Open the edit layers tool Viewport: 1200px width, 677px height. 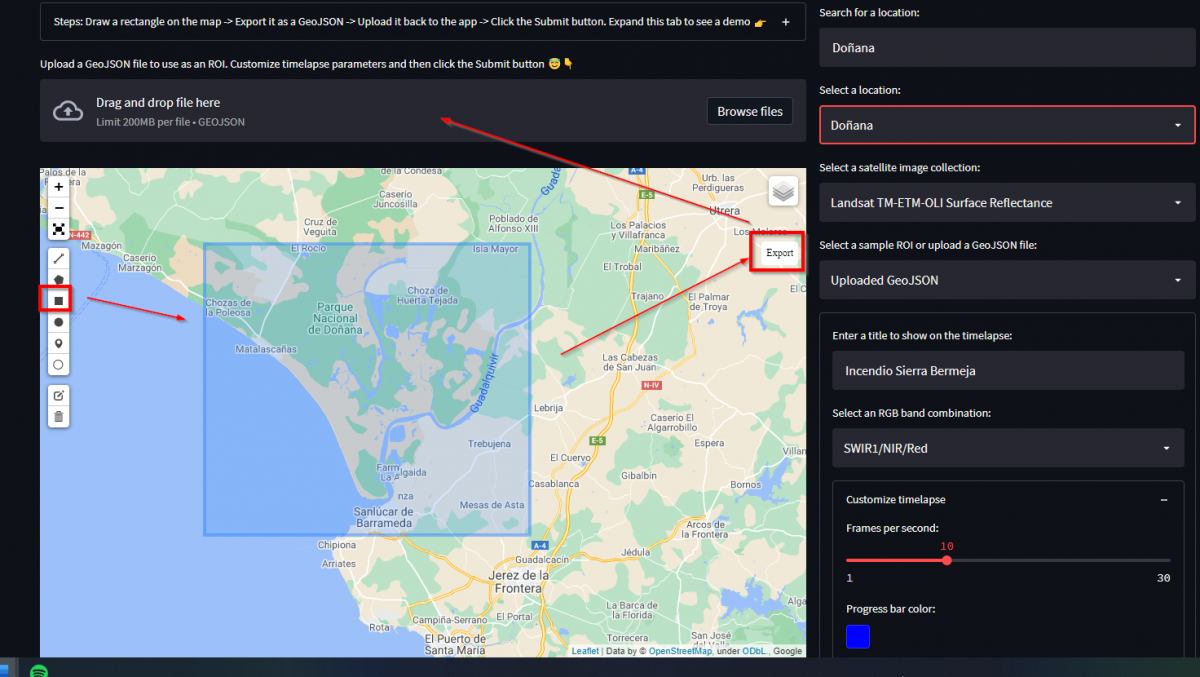tap(58, 394)
